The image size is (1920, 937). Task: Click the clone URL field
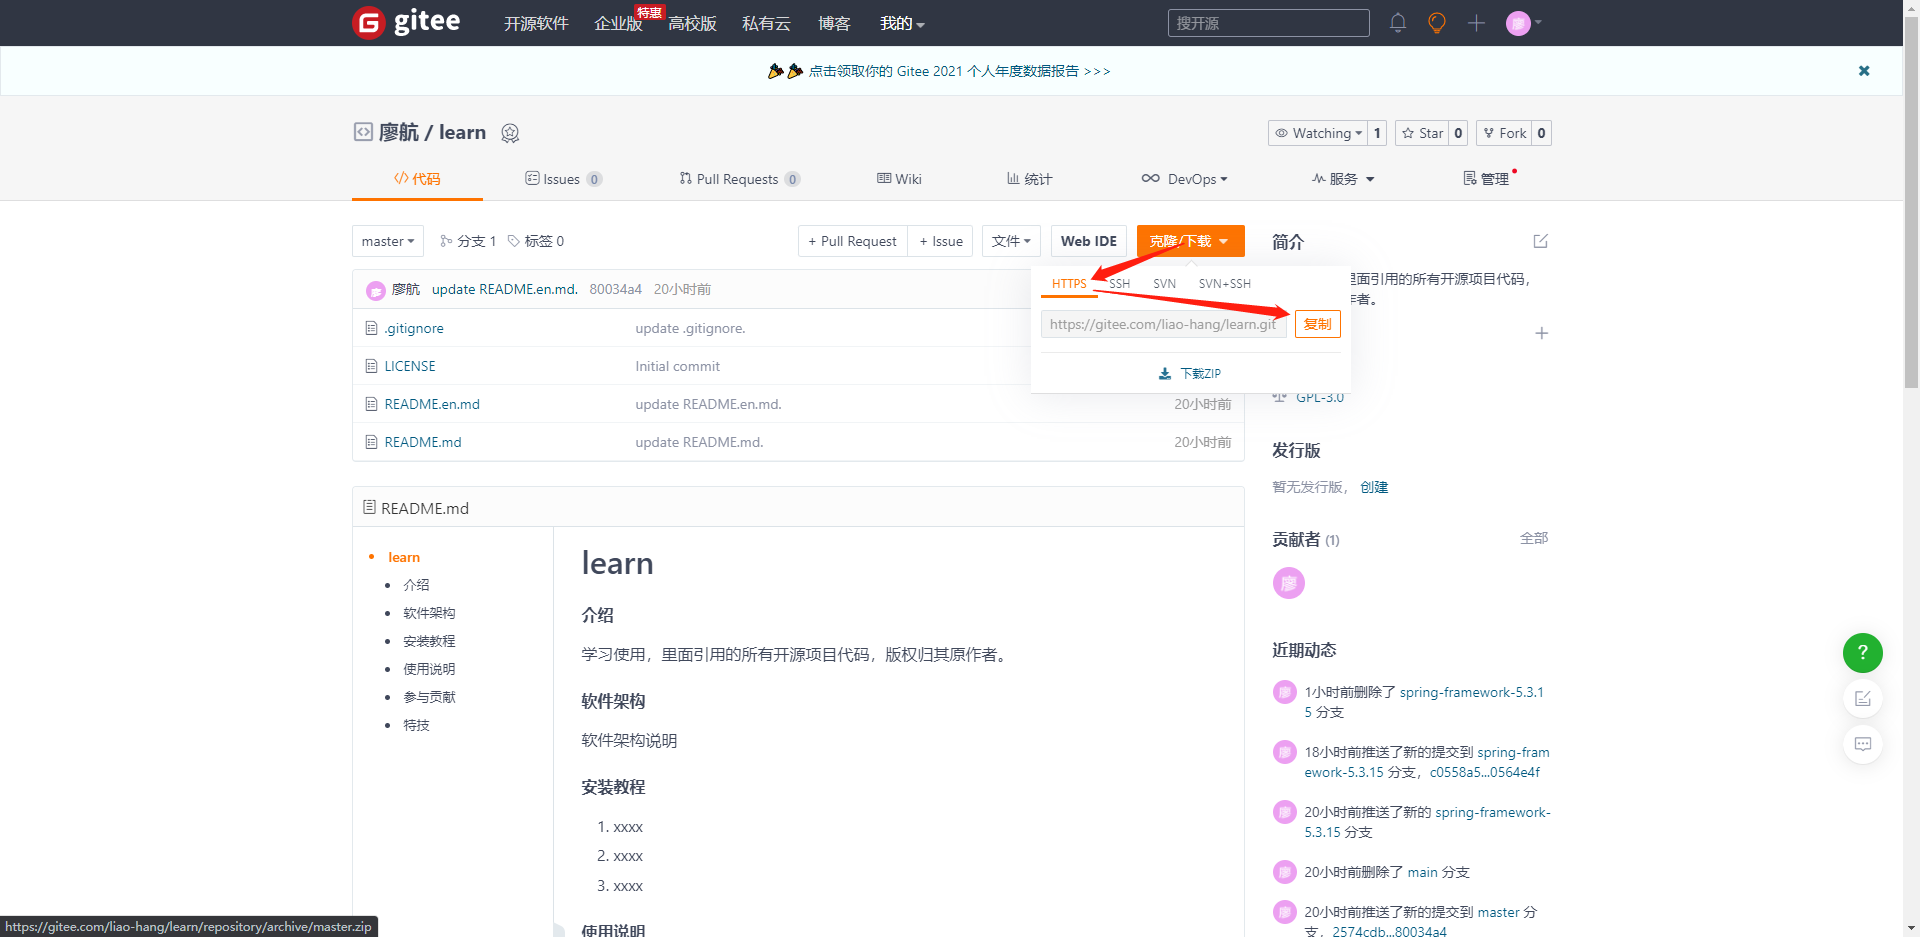click(x=1163, y=324)
